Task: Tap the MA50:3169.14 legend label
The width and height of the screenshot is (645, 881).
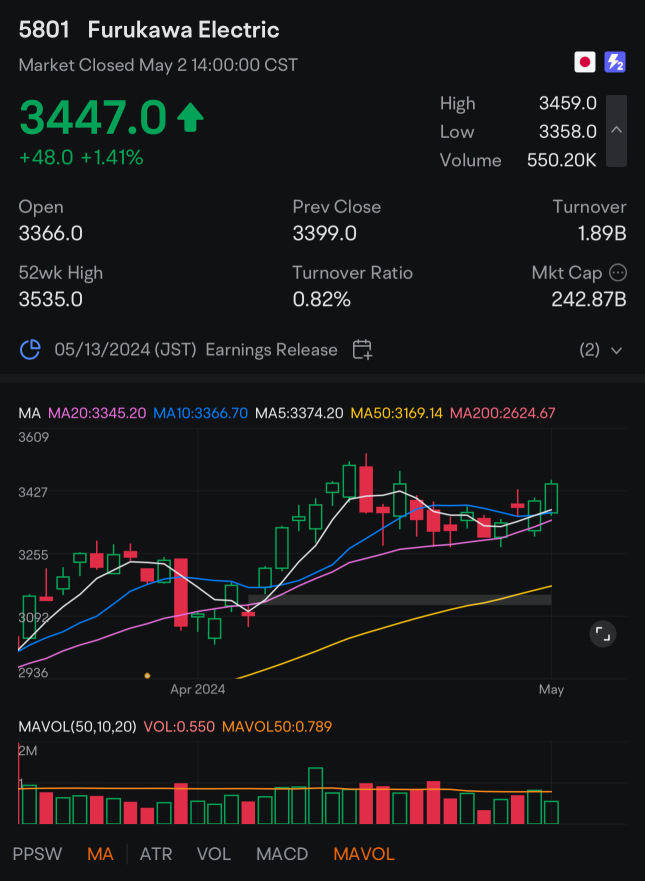Action: (397, 414)
